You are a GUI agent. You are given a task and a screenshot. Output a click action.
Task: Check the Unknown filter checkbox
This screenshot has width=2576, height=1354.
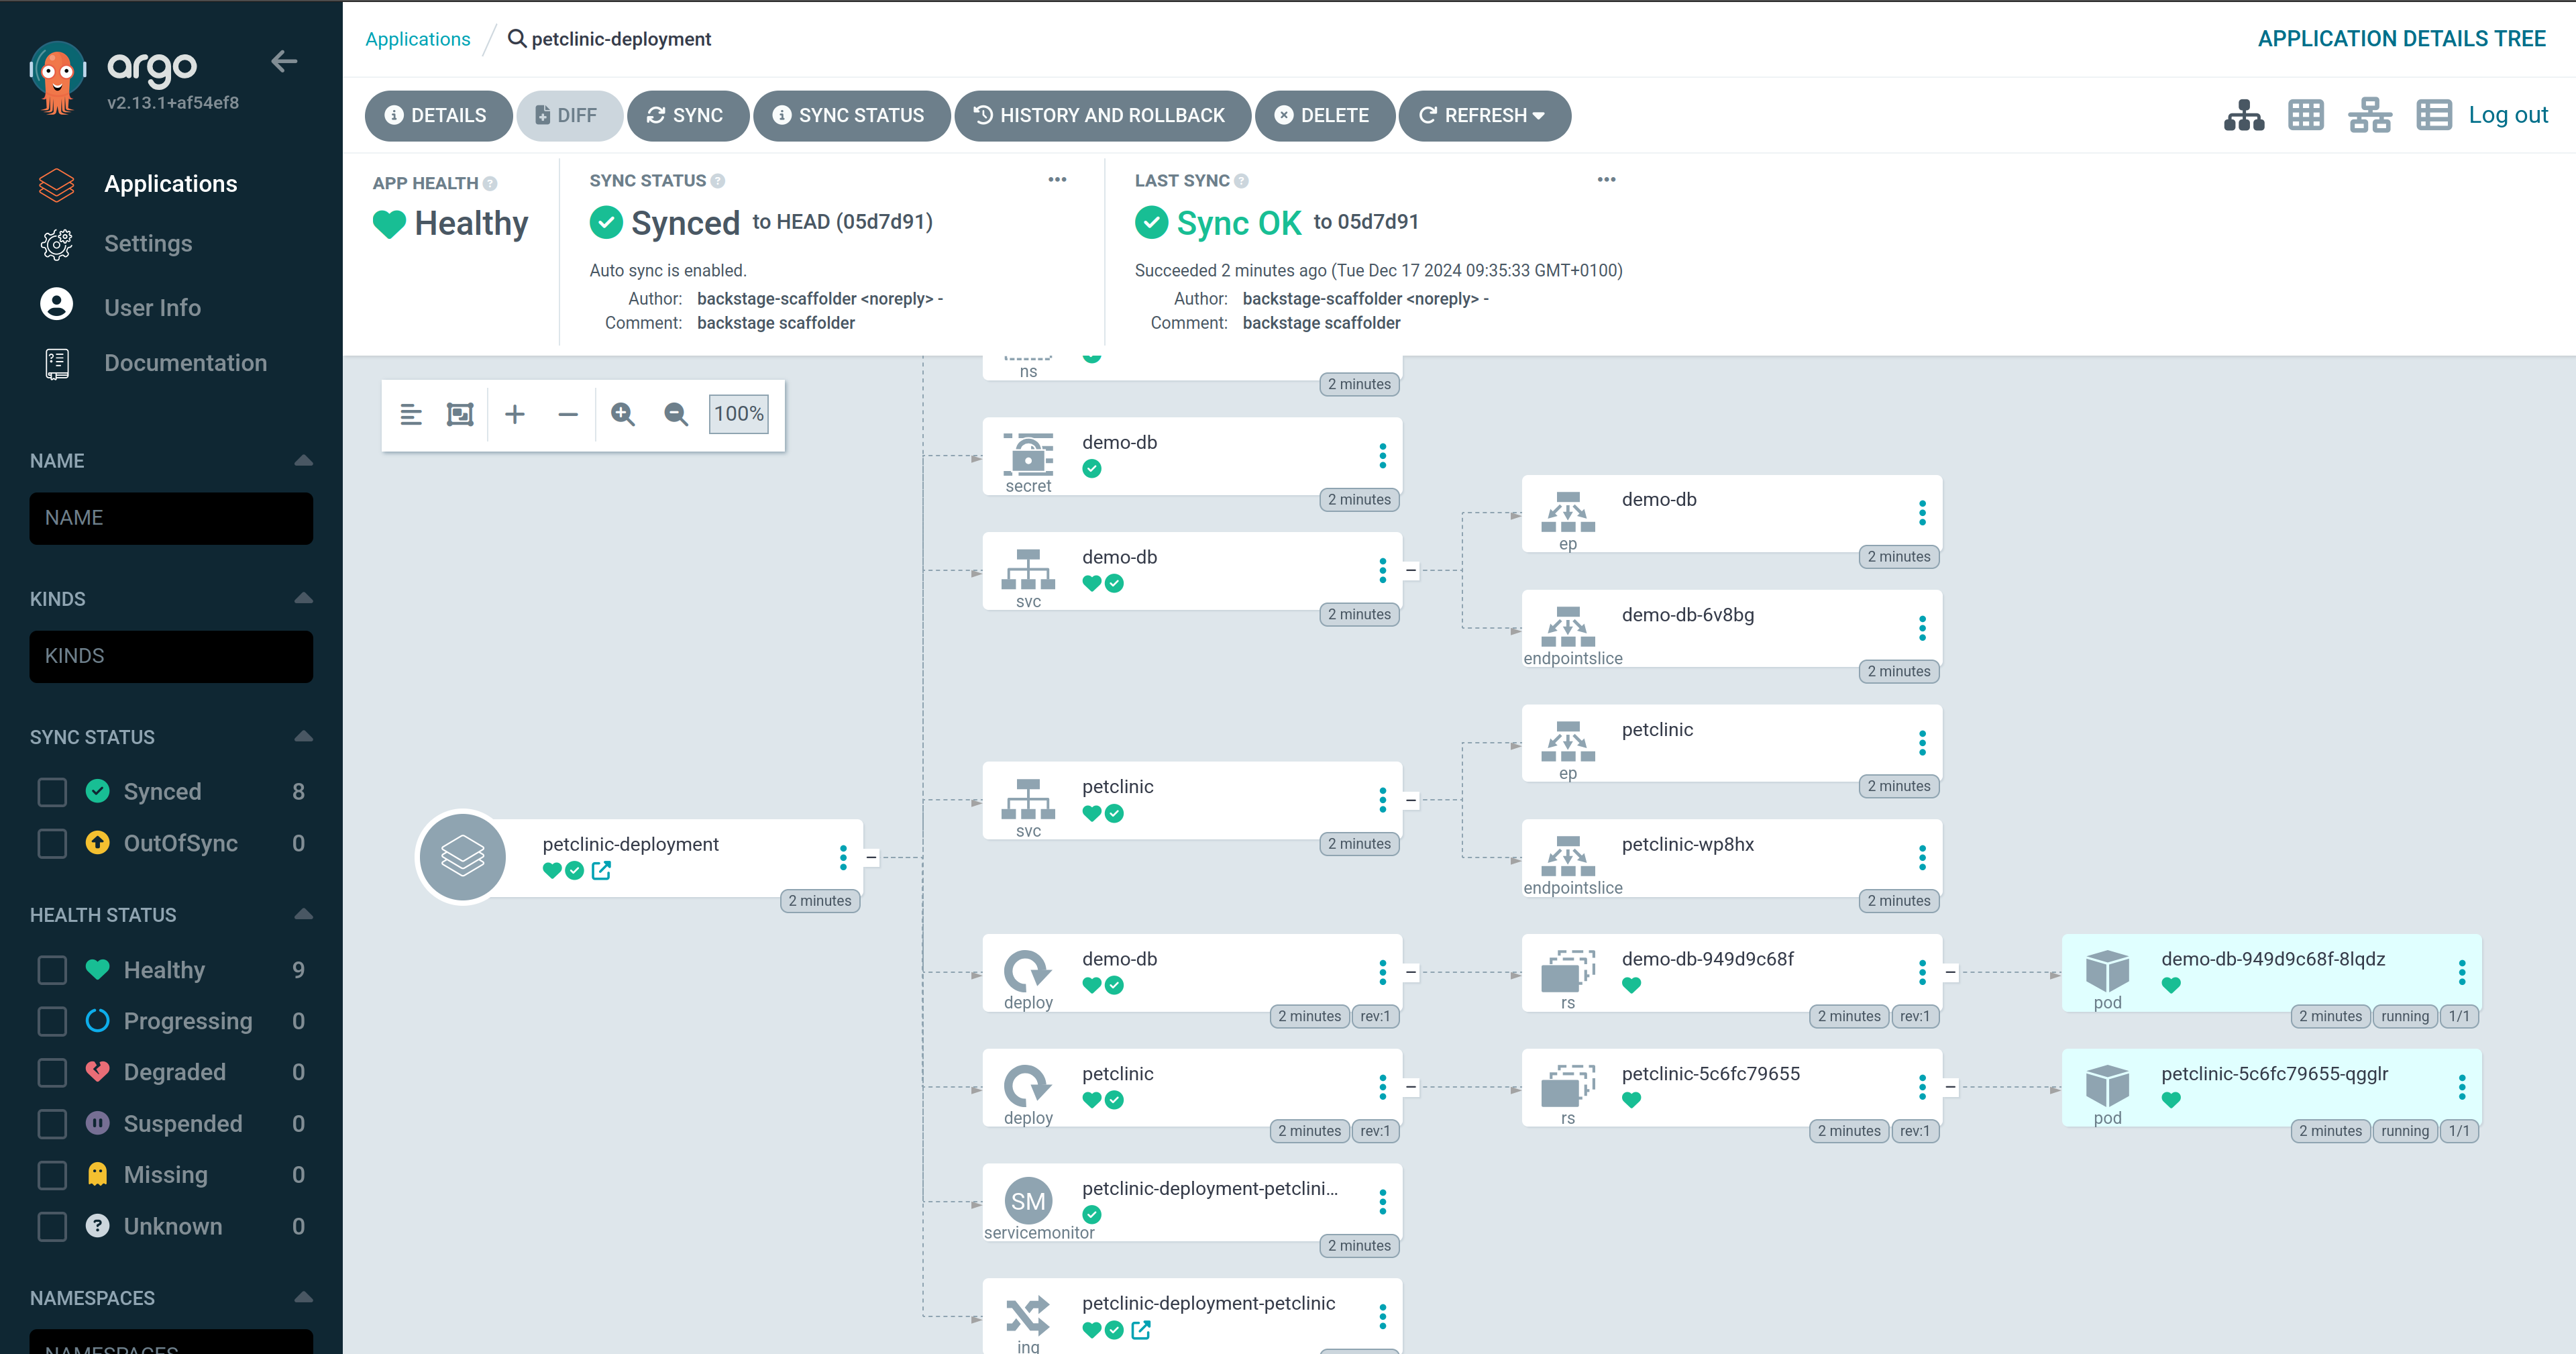52,1227
